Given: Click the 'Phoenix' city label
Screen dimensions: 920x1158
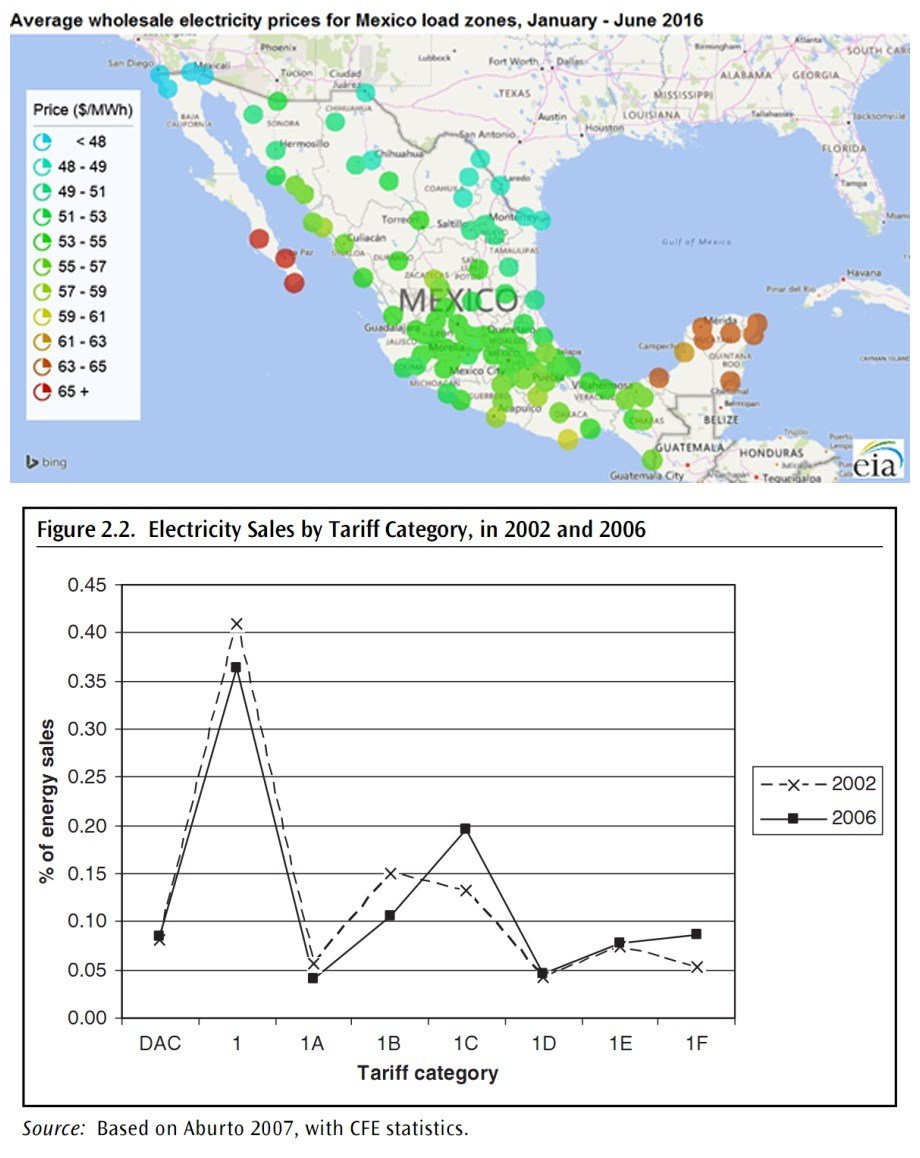Looking at the screenshot, I should coord(278,47).
